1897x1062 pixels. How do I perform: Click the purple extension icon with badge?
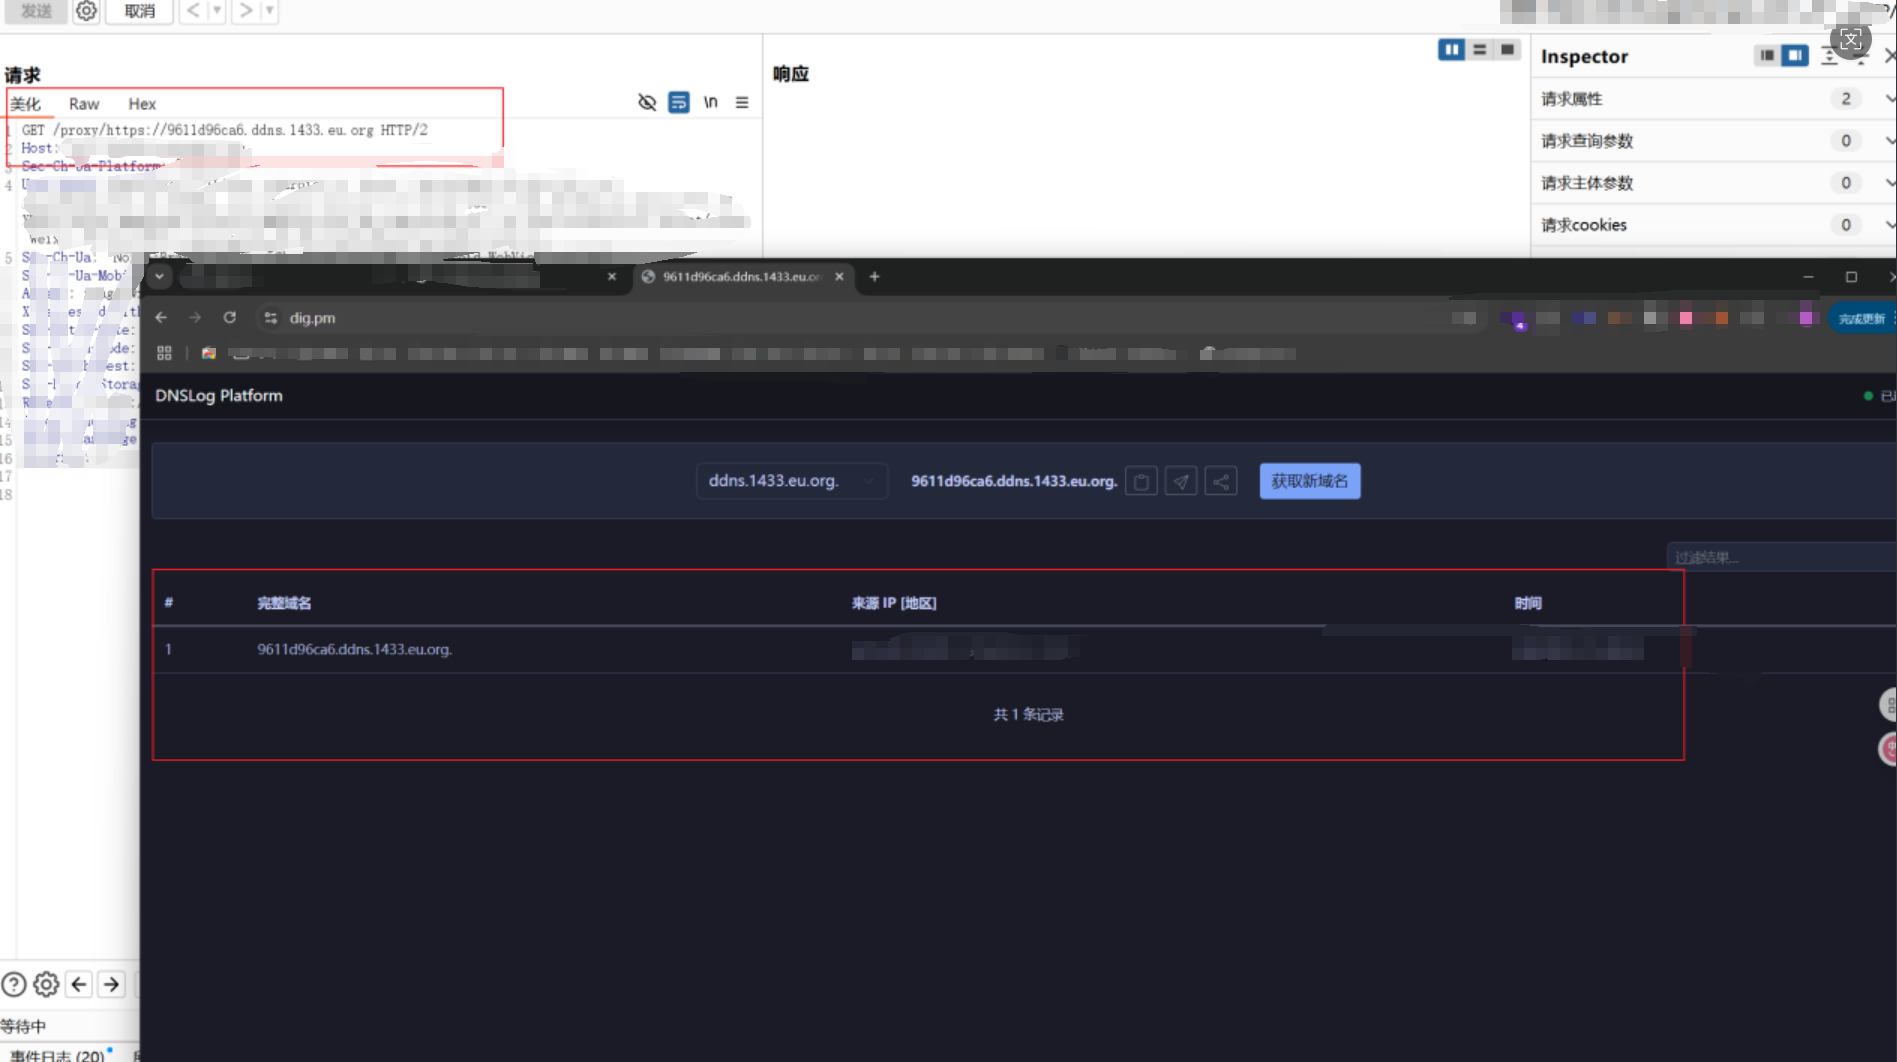(1518, 320)
